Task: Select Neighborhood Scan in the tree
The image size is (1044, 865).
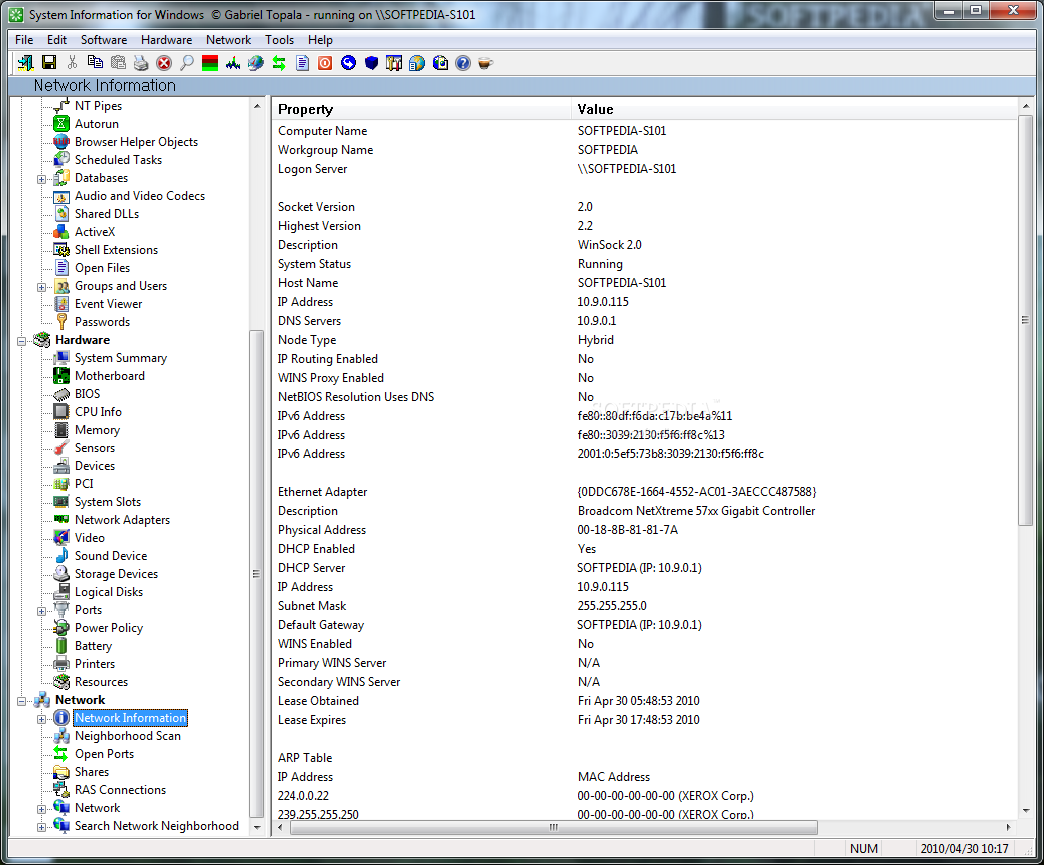Action: [128, 736]
